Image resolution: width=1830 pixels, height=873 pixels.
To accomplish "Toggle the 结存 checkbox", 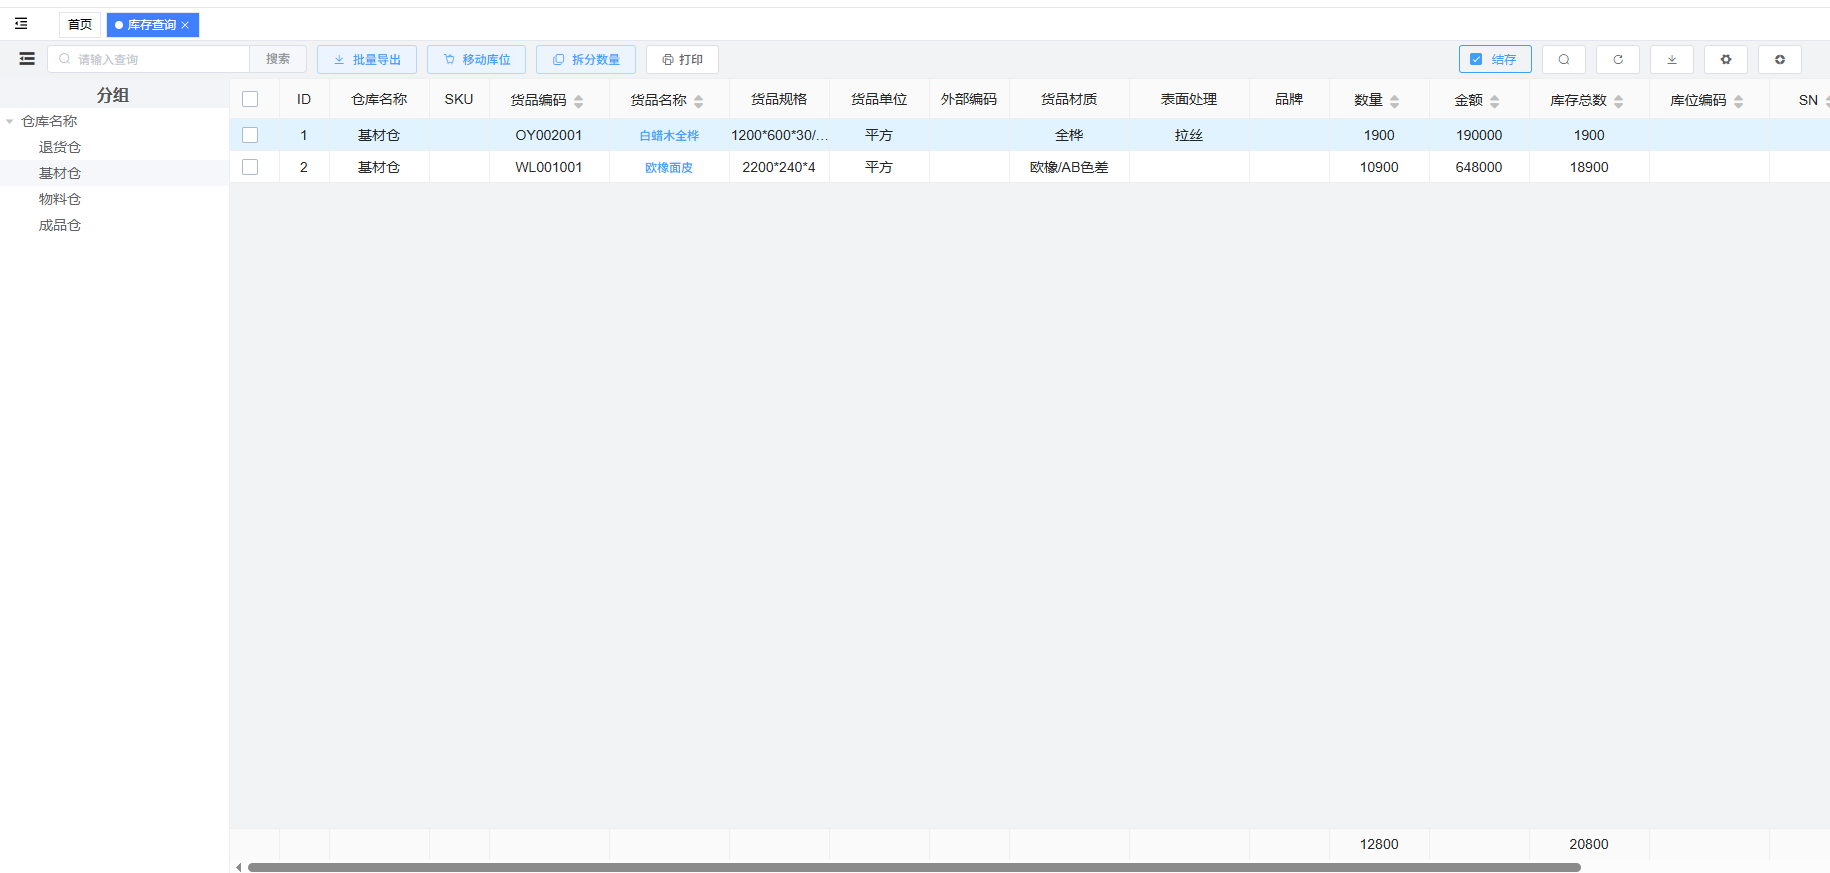I will pos(1476,59).
